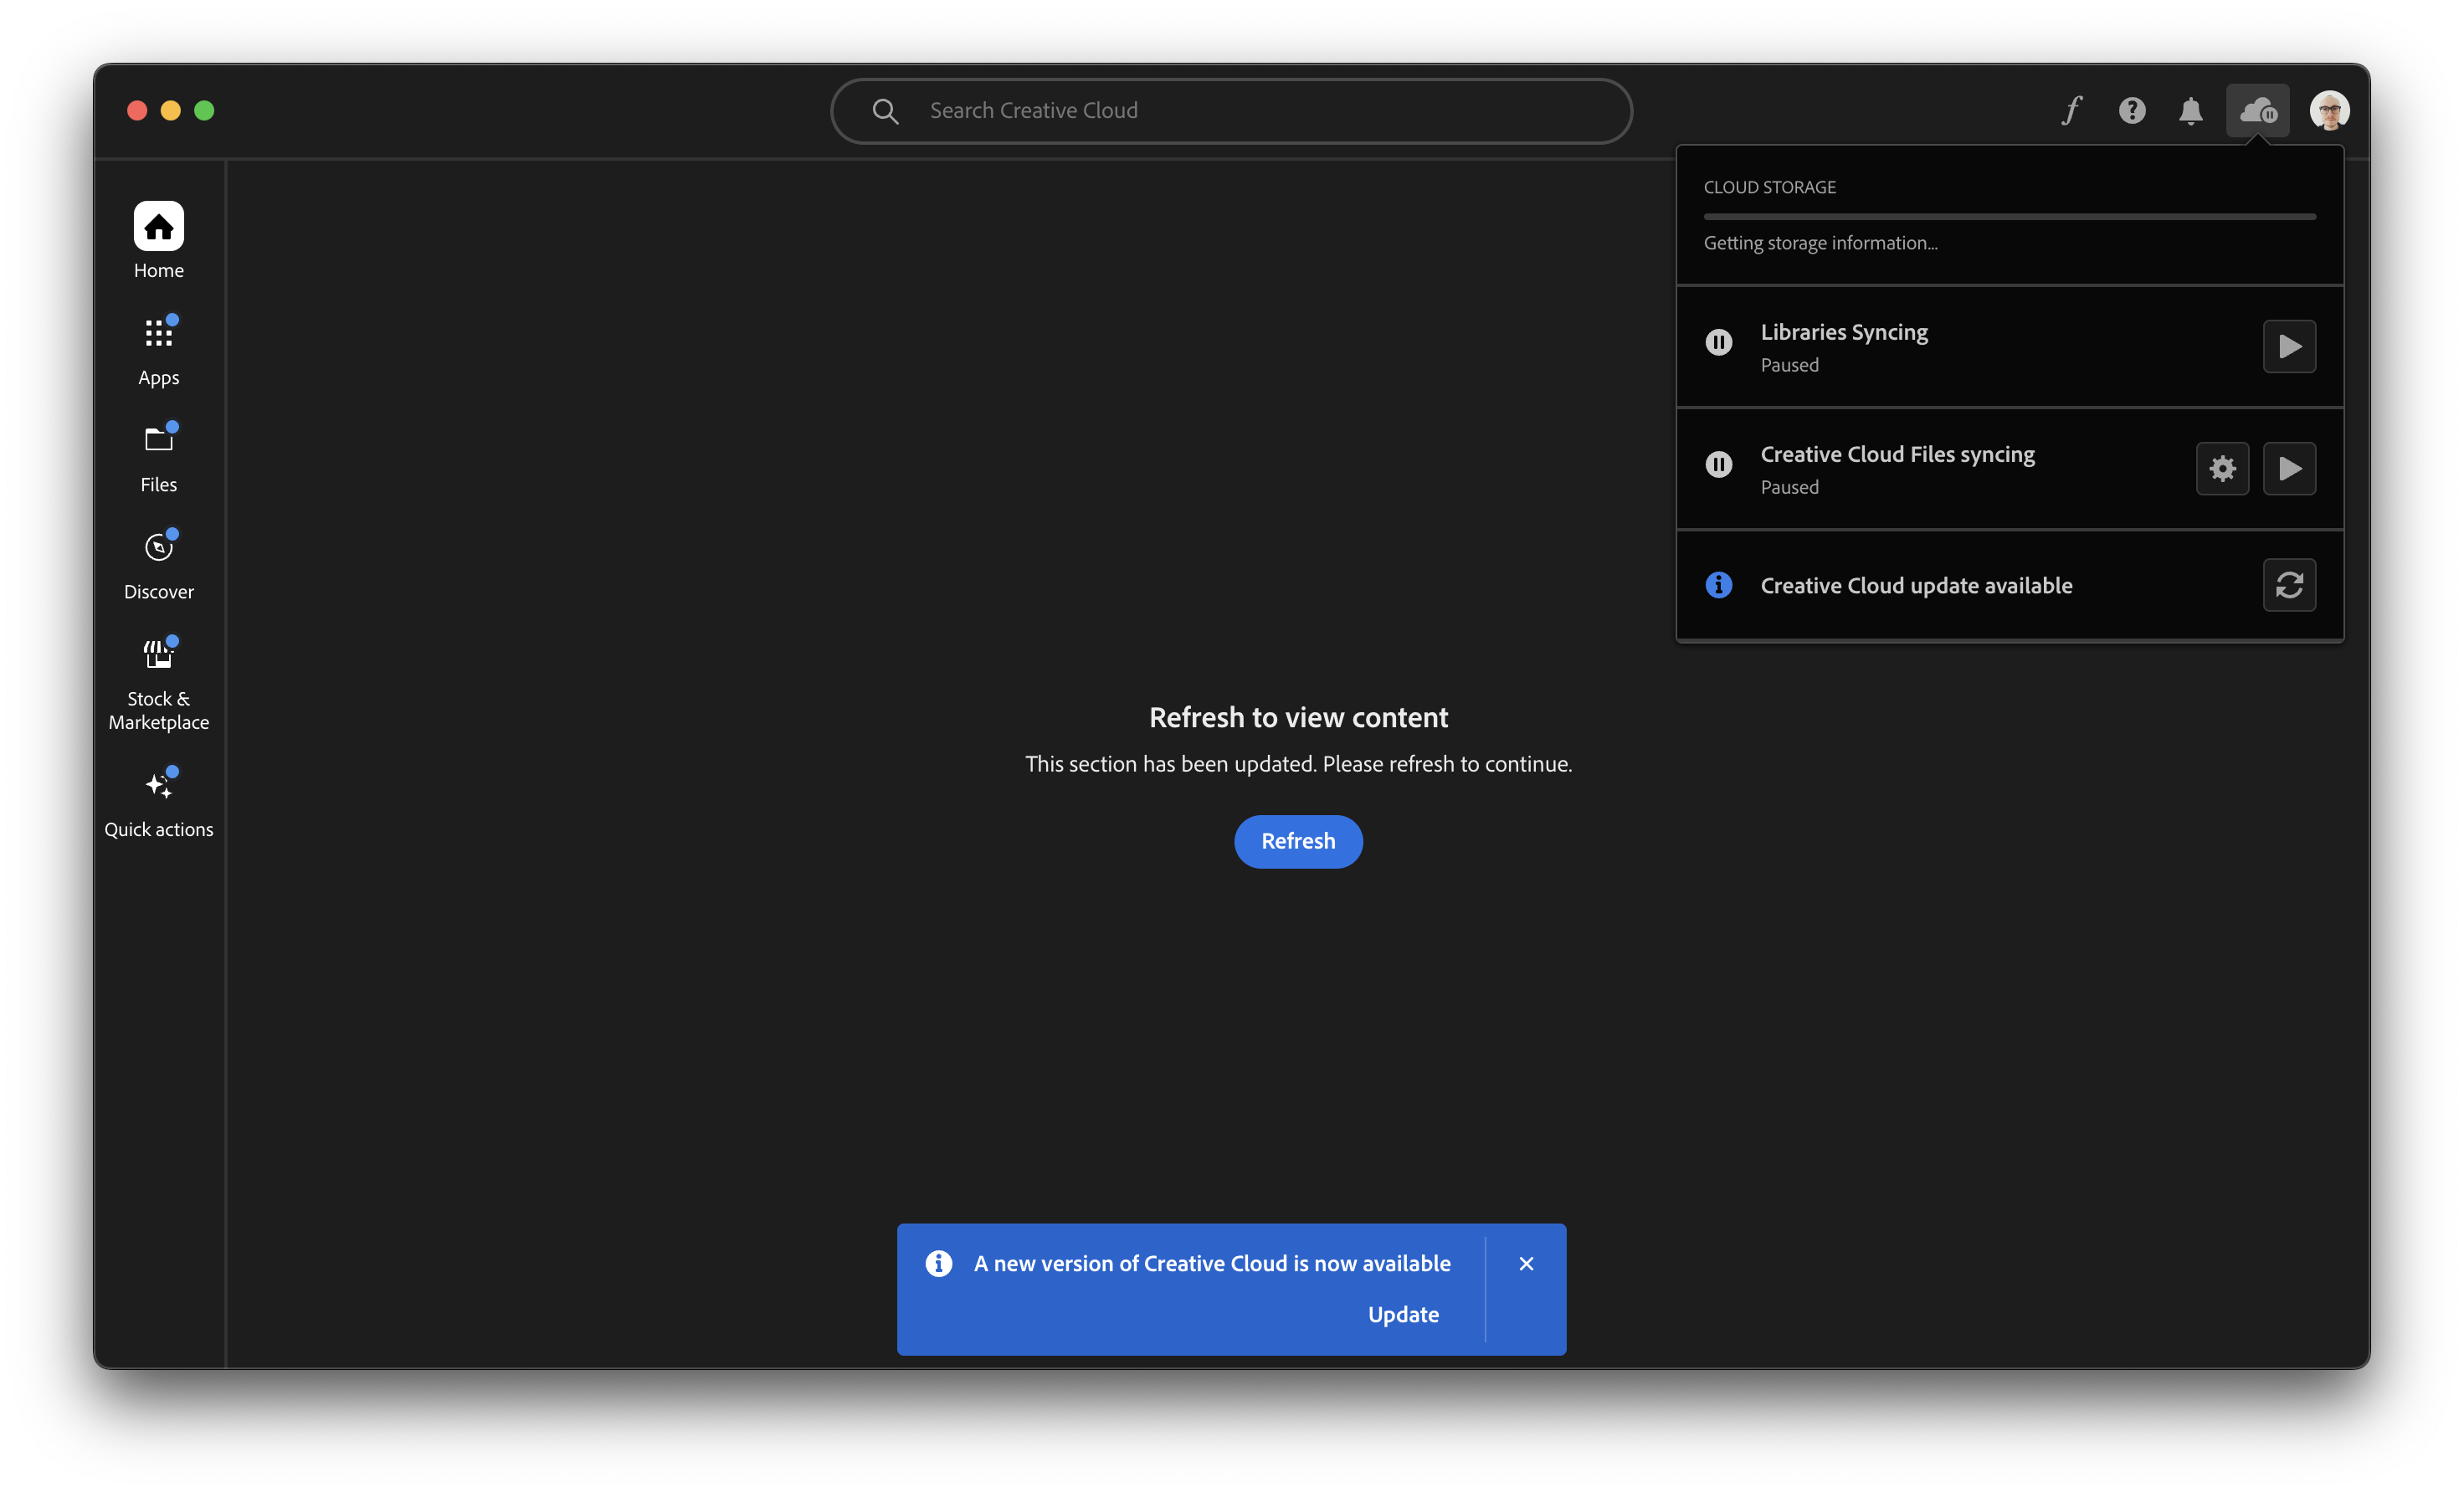Click the Search Creative Cloud field

(1231, 110)
